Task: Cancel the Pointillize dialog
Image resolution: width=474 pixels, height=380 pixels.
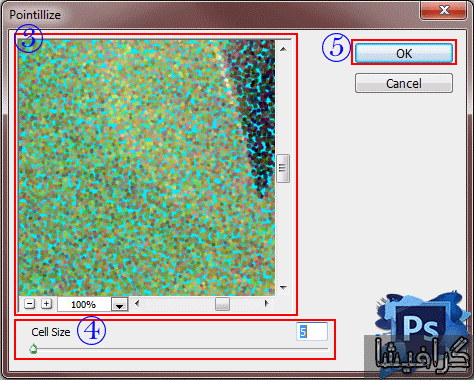Action: point(404,83)
